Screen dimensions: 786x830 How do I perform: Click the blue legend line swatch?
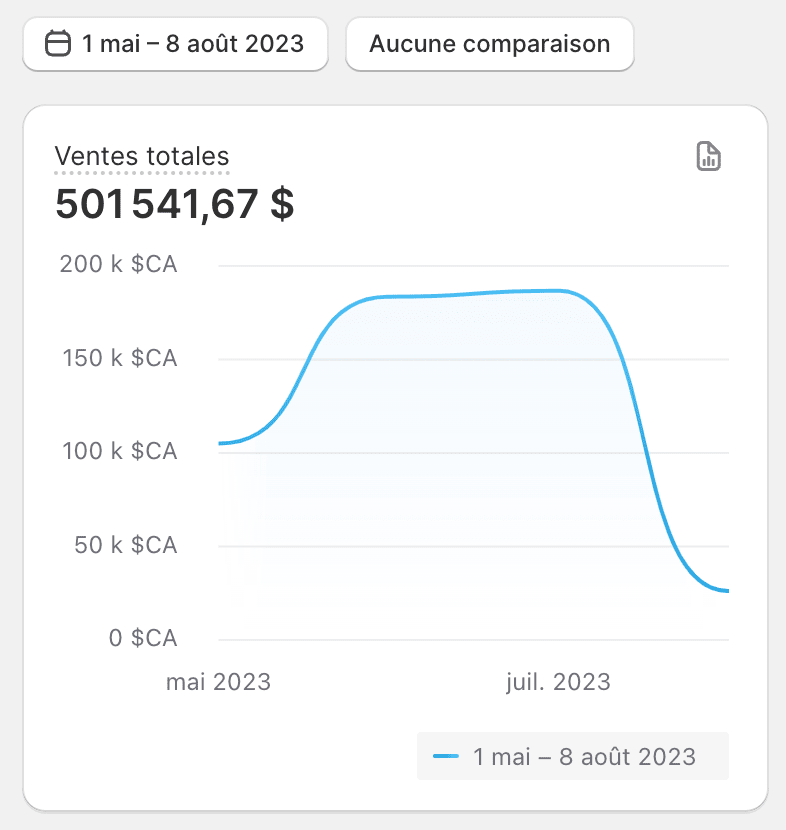point(446,756)
